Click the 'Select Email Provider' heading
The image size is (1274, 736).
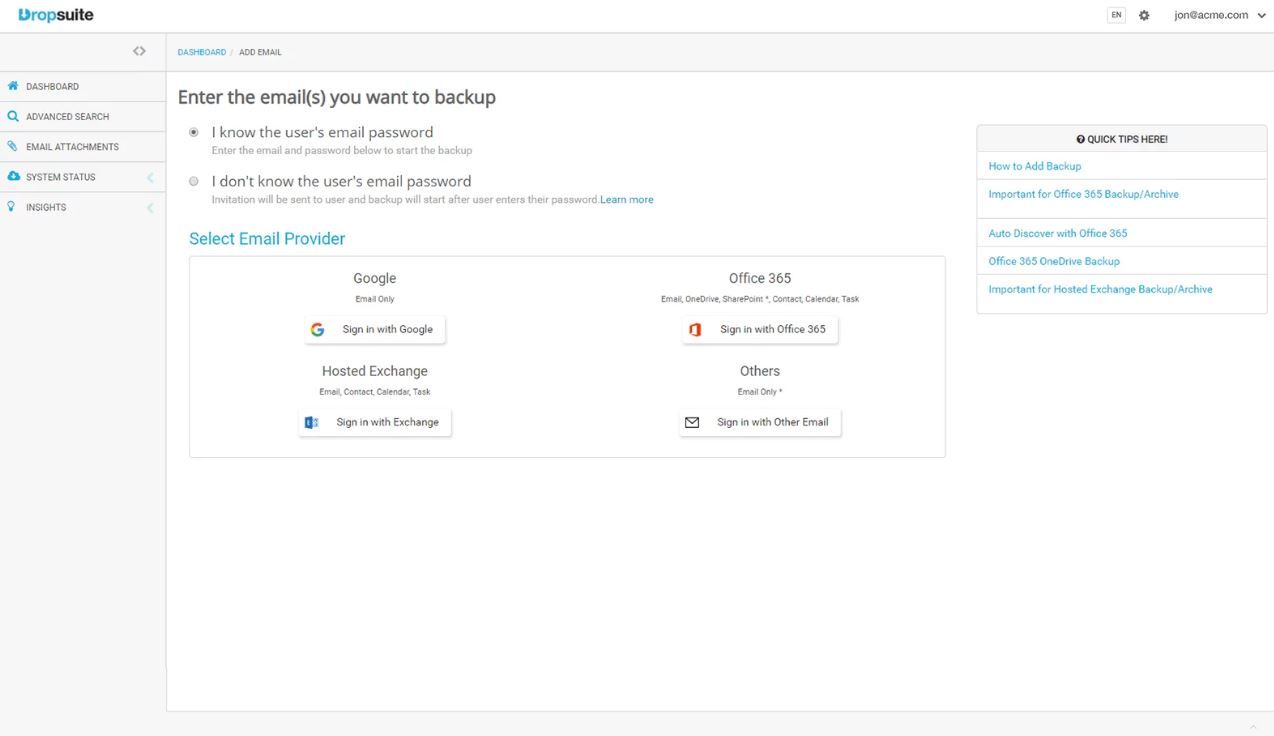[x=267, y=239]
